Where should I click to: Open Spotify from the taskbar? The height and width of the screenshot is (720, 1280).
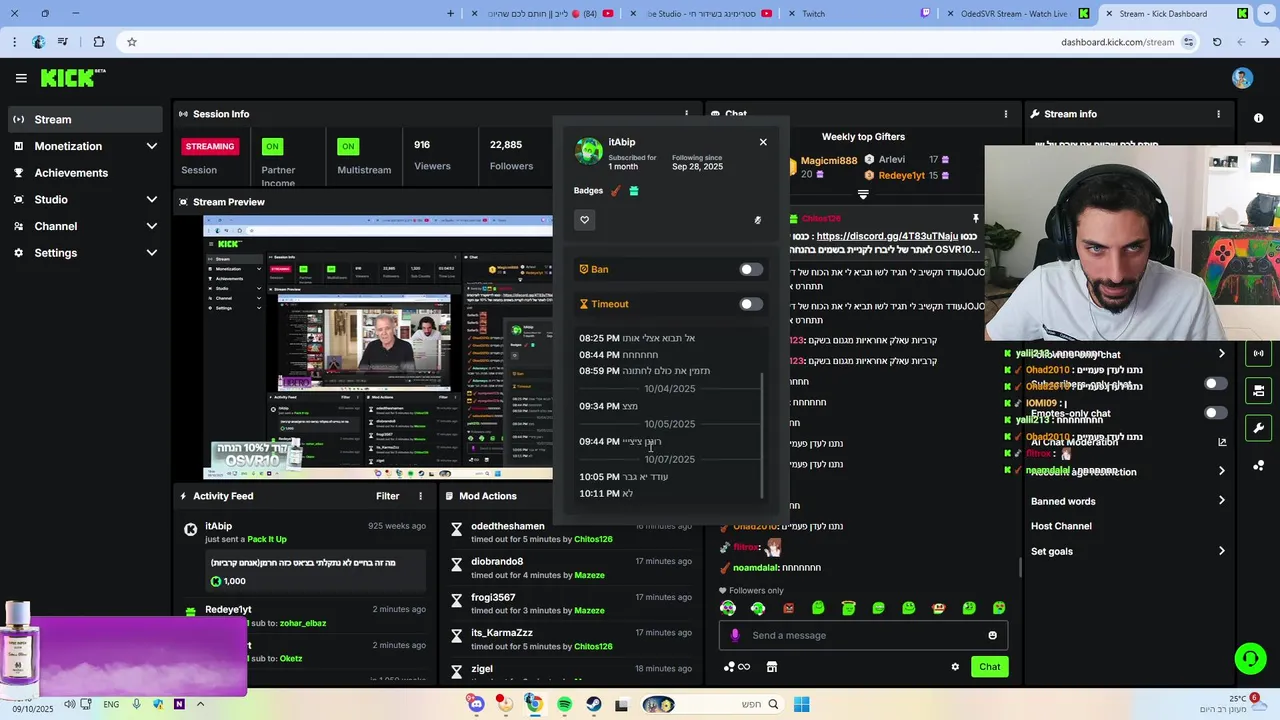coord(564,705)
